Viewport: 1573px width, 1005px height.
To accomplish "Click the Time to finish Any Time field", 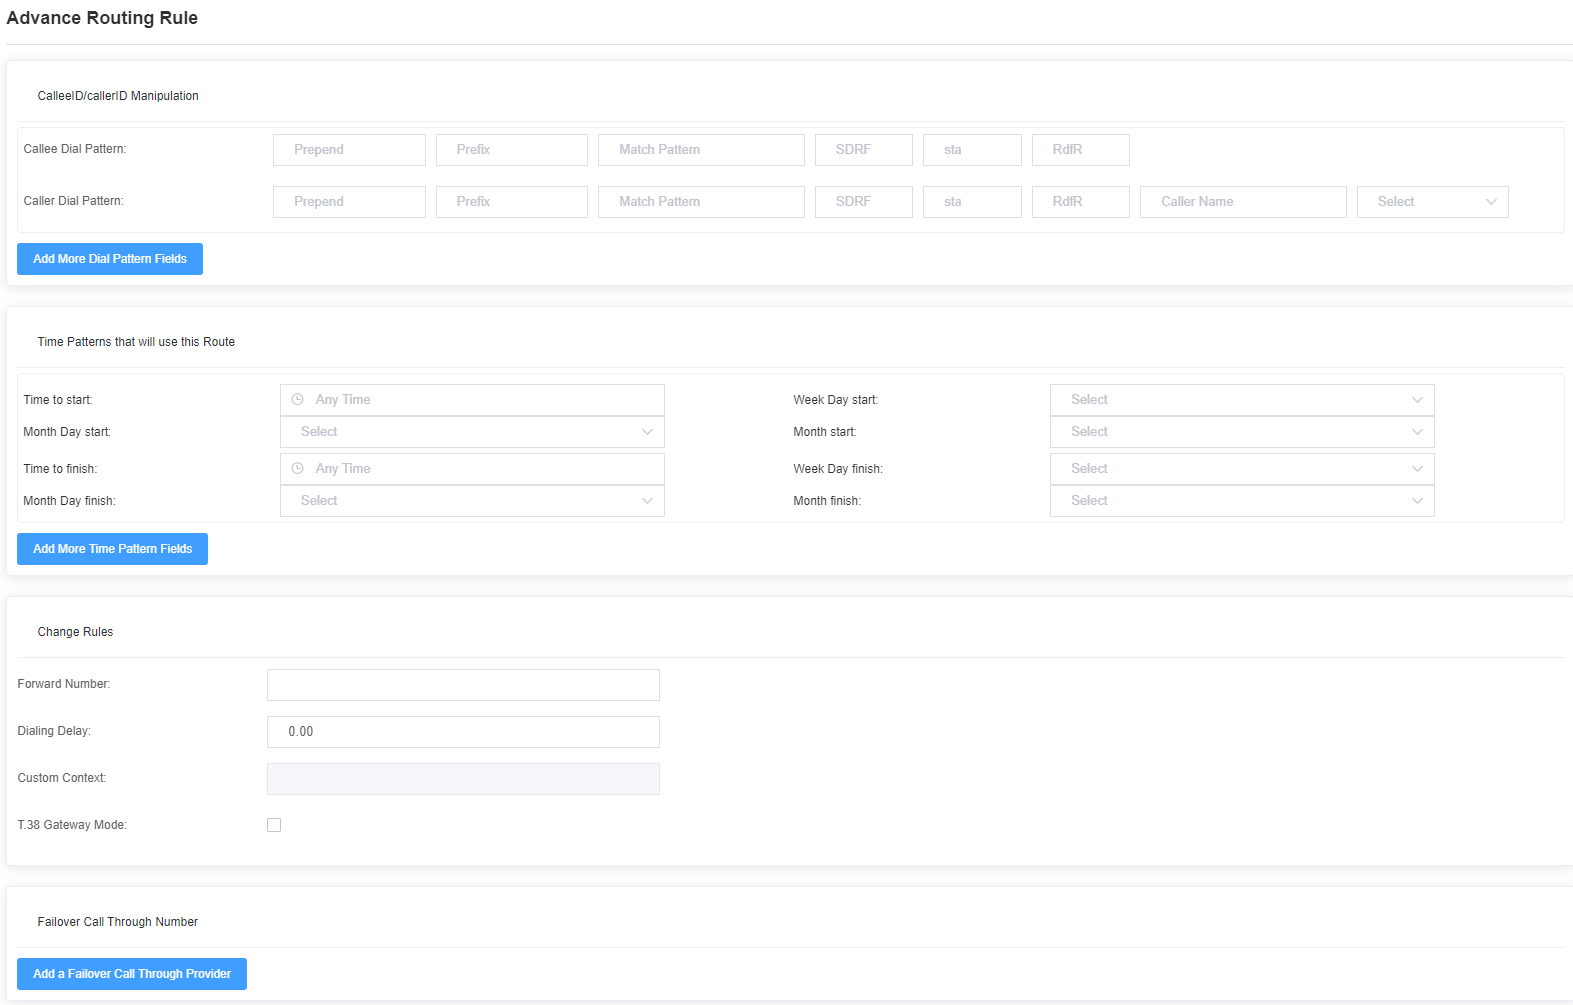I will point(472,469).
